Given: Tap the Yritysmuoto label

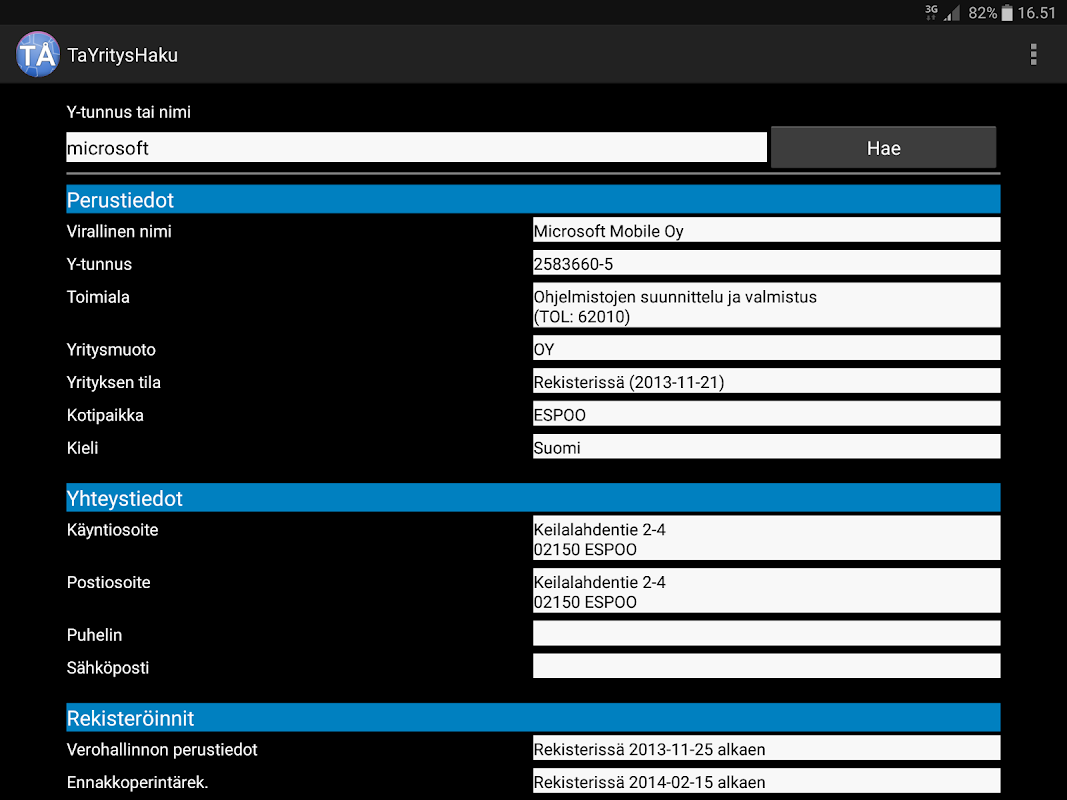Looking at the screenshot, I should click(x=111, y=350).
